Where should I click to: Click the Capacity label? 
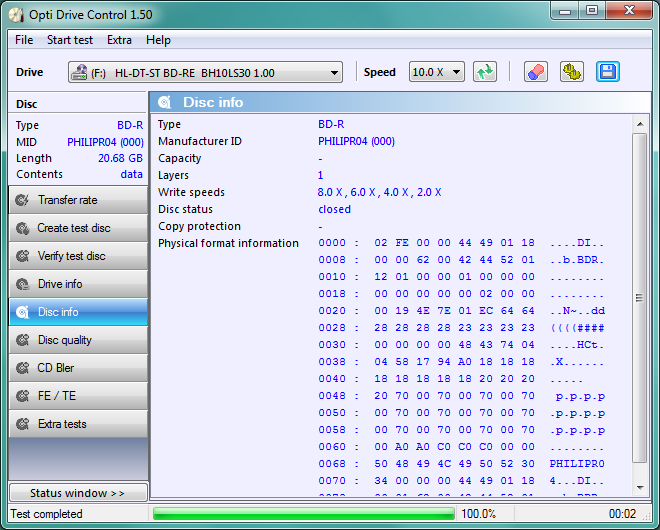coord(180,158)
